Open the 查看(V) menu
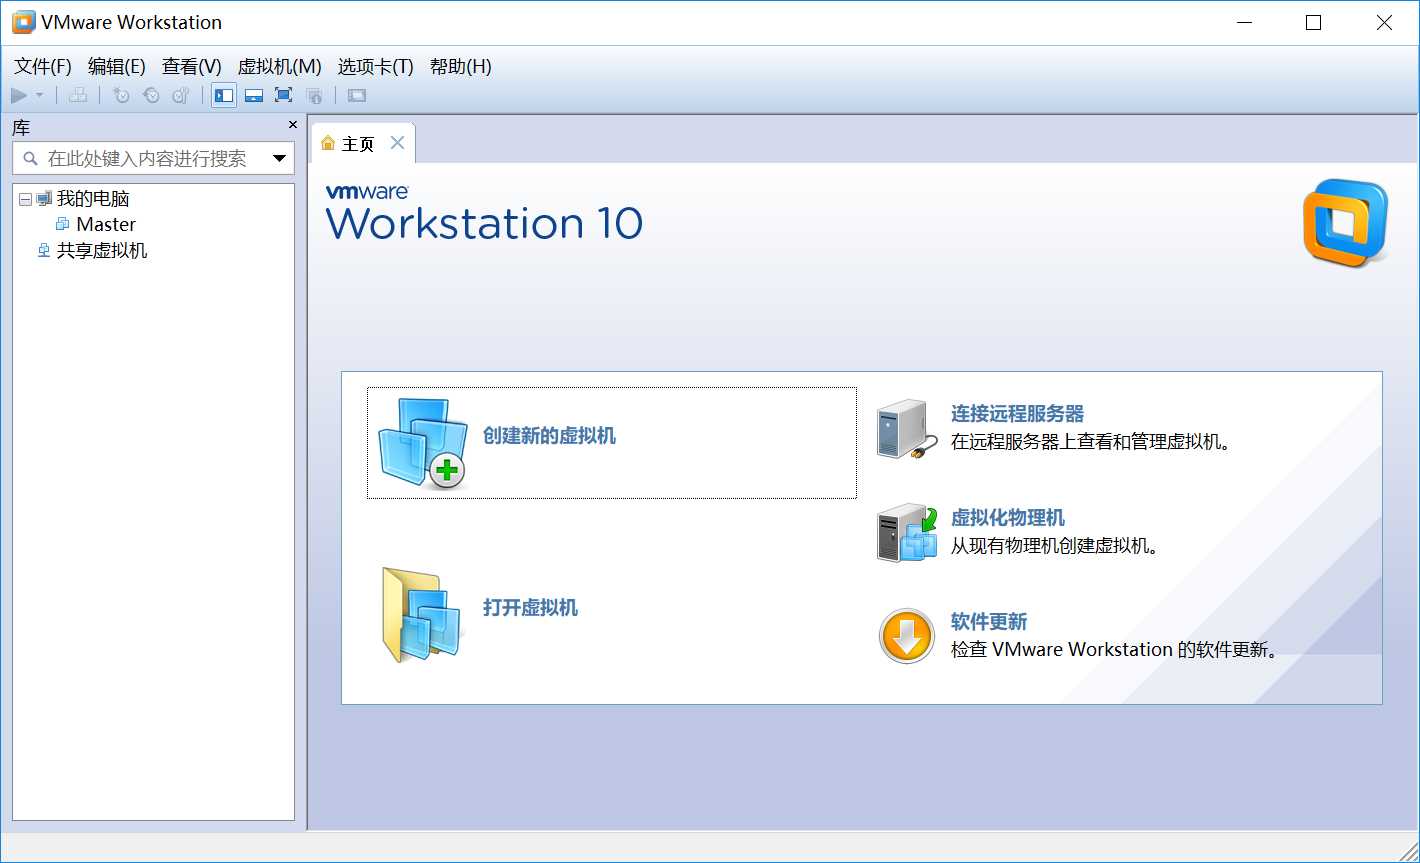This screenshot has height=863, width=1420. (192, 67)
